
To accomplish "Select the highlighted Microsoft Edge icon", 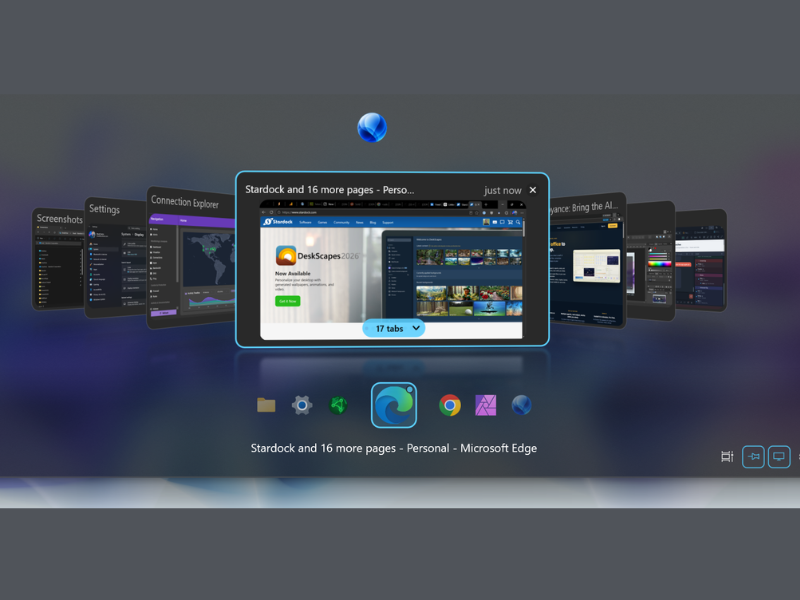I will coord(393,405).
